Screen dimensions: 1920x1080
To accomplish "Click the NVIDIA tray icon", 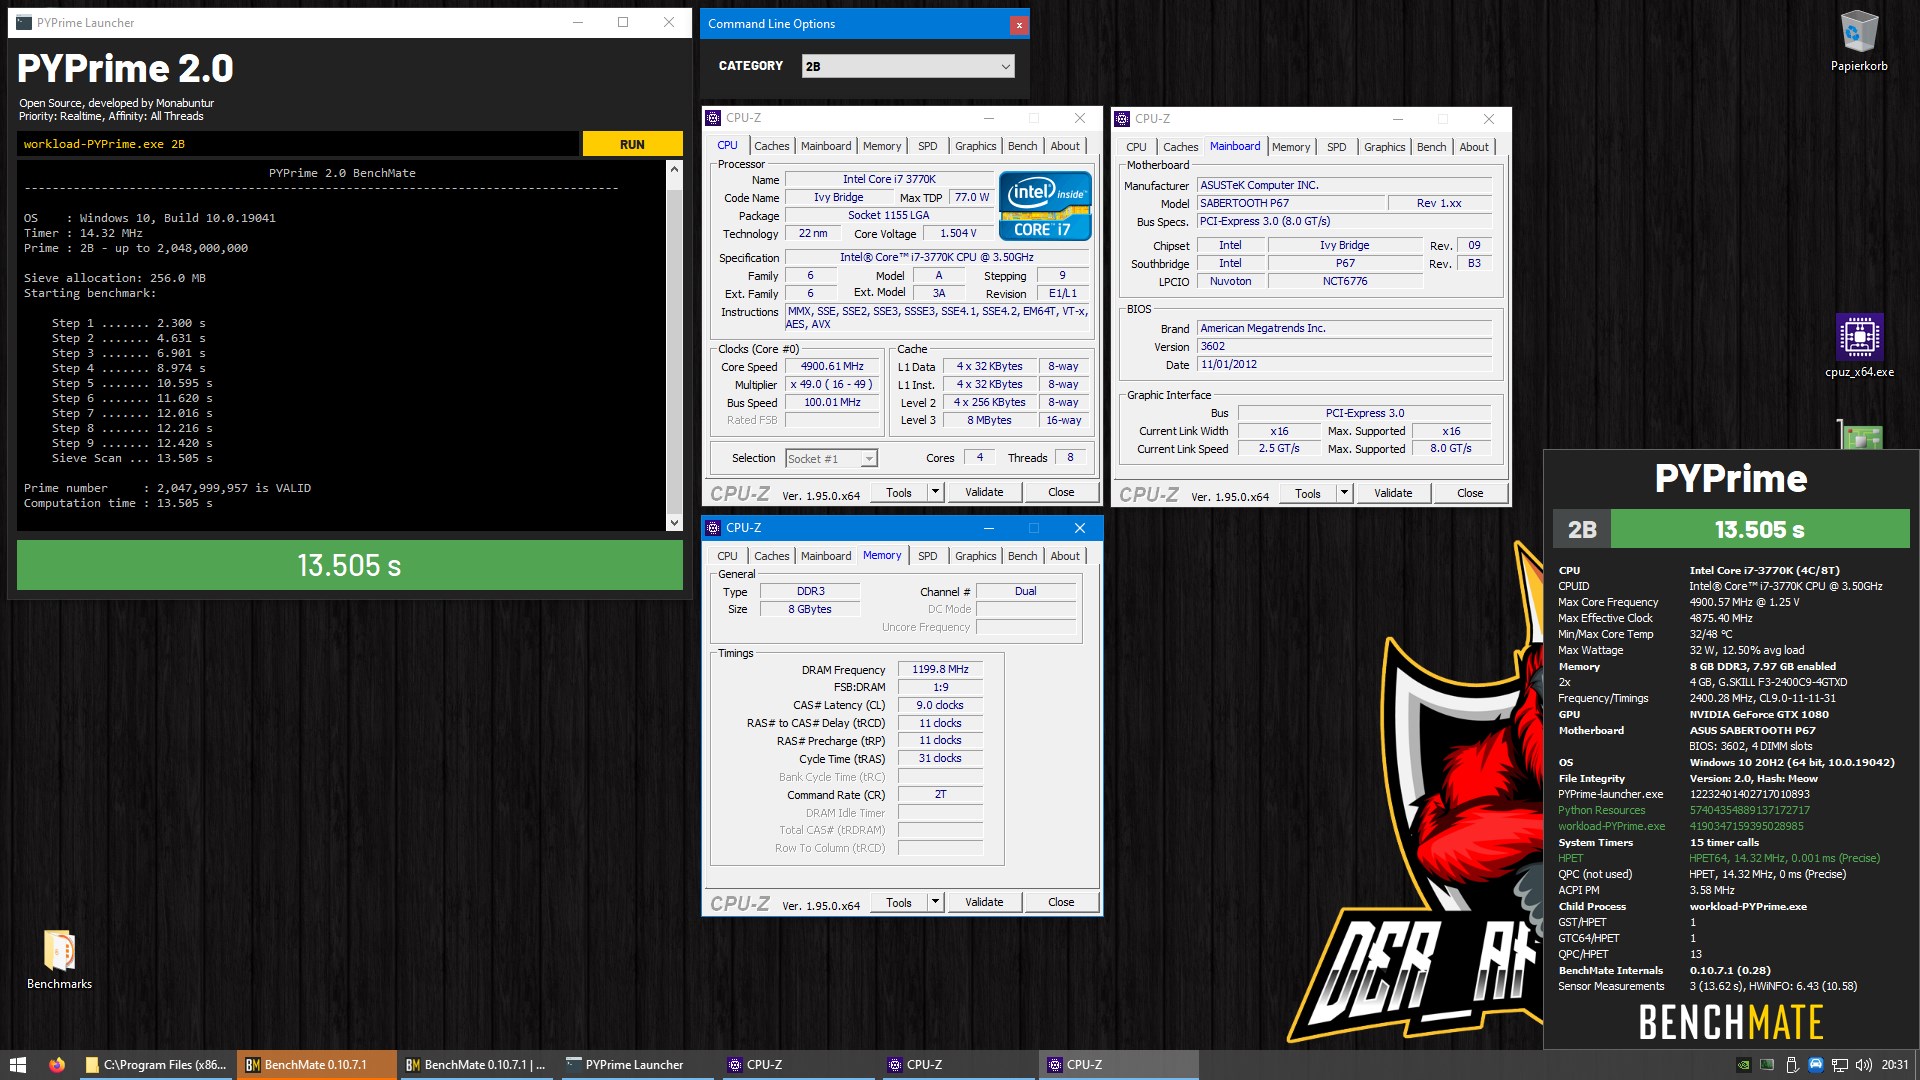I will point(1743,1065).
